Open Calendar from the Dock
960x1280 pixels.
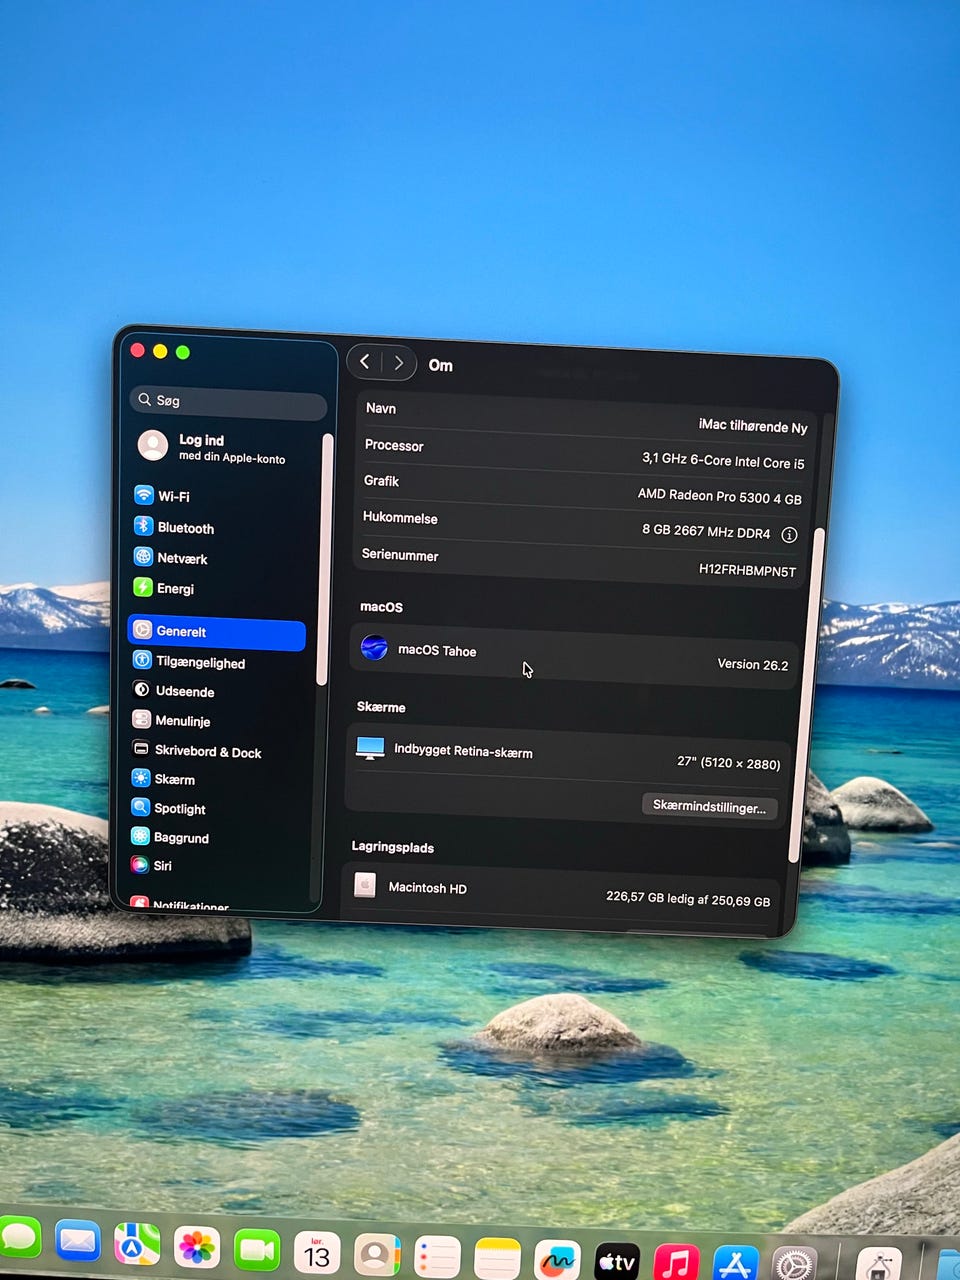click(317, 1253)
